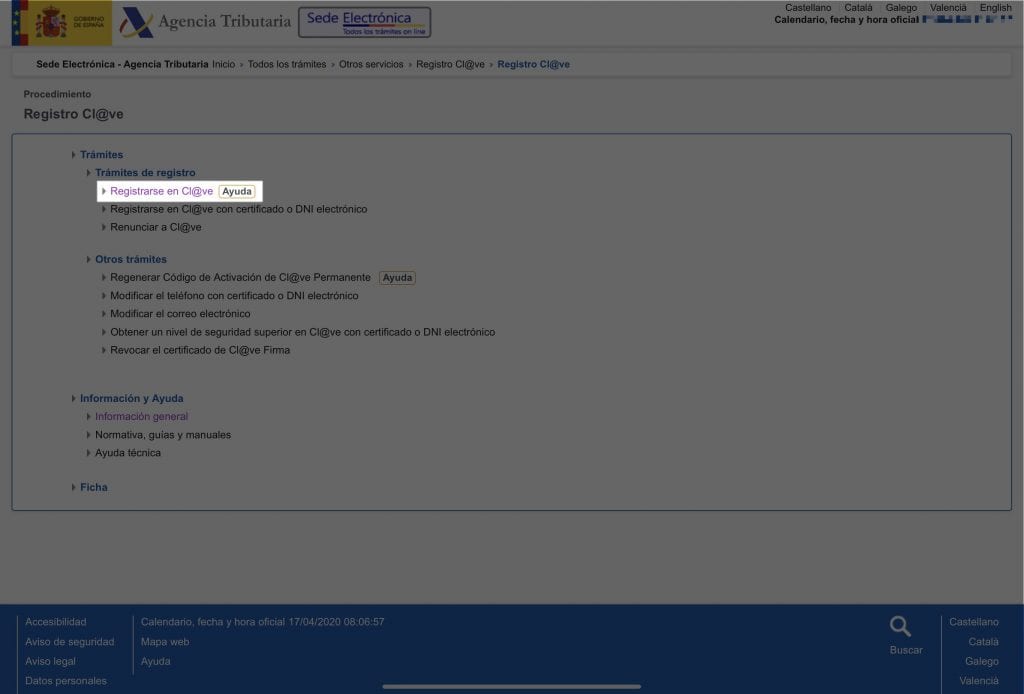Open the Sede Electrónica banner logo

(x=364, y=22)
